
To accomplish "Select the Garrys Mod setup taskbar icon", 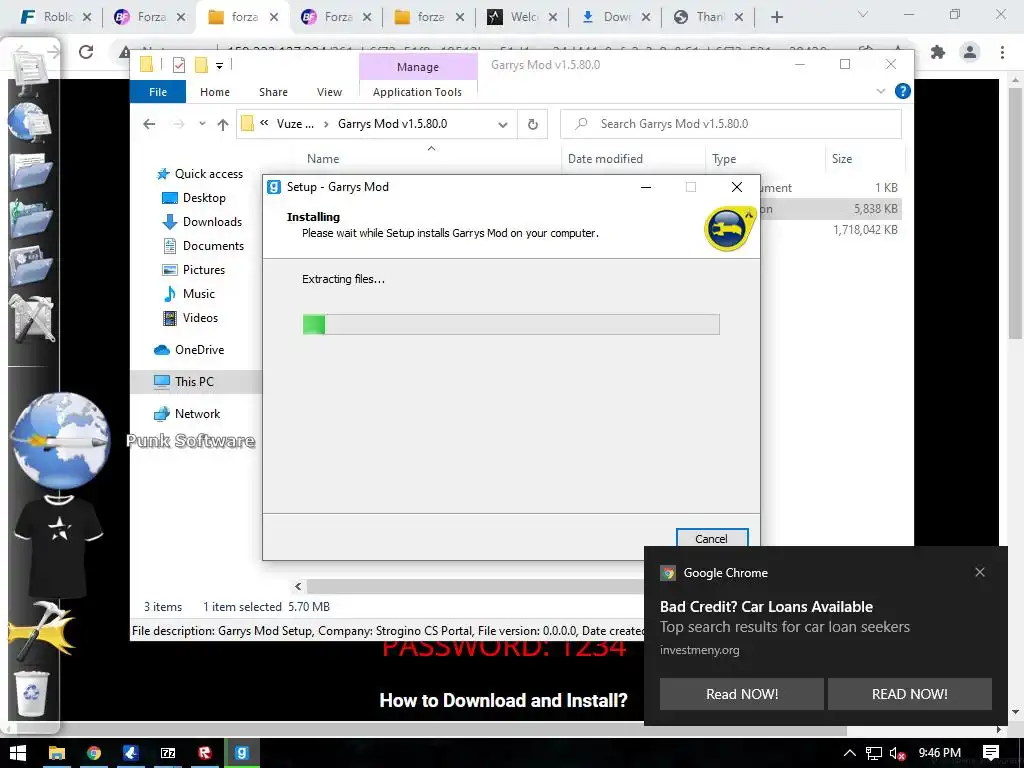I will pos(242,753).
